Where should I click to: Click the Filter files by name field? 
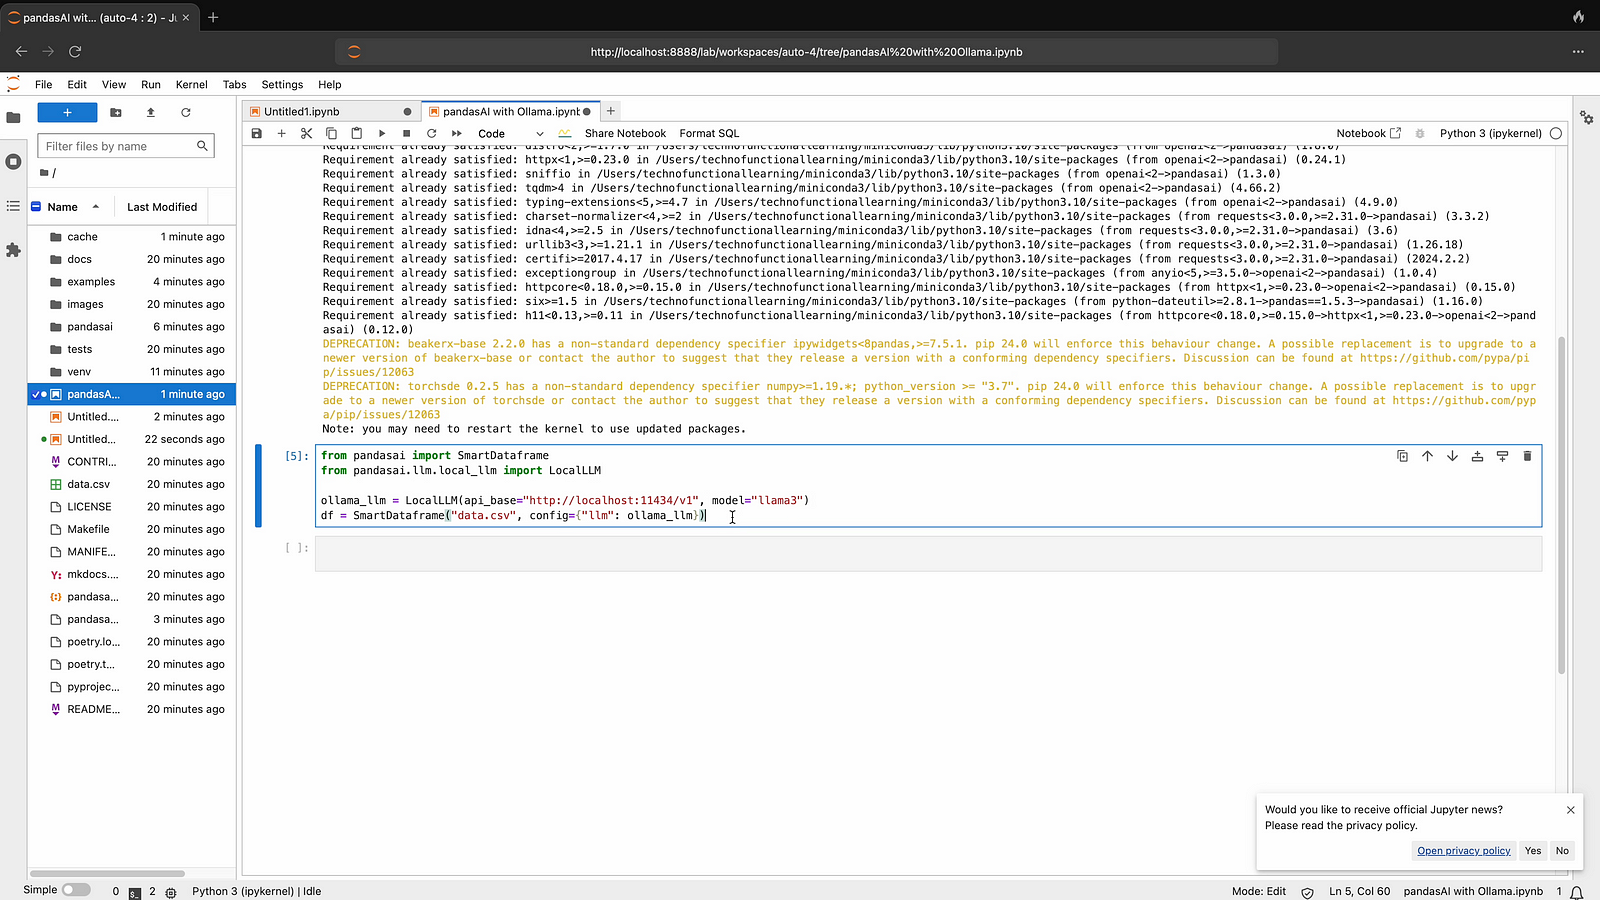(118, 146)
